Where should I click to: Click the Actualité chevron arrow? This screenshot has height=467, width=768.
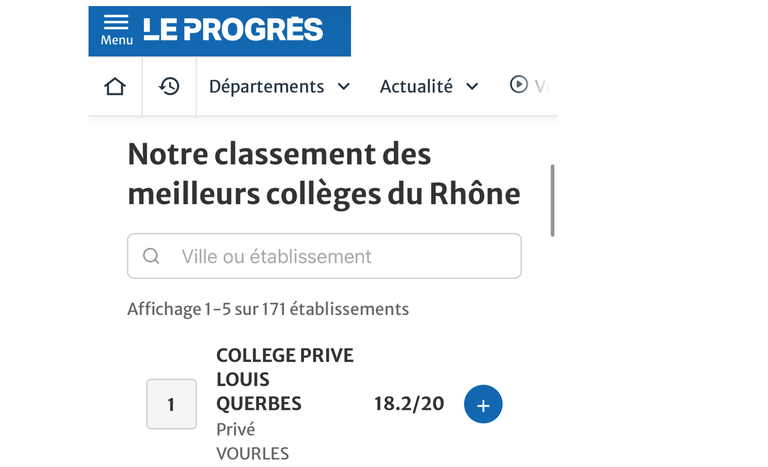point(472,87)
